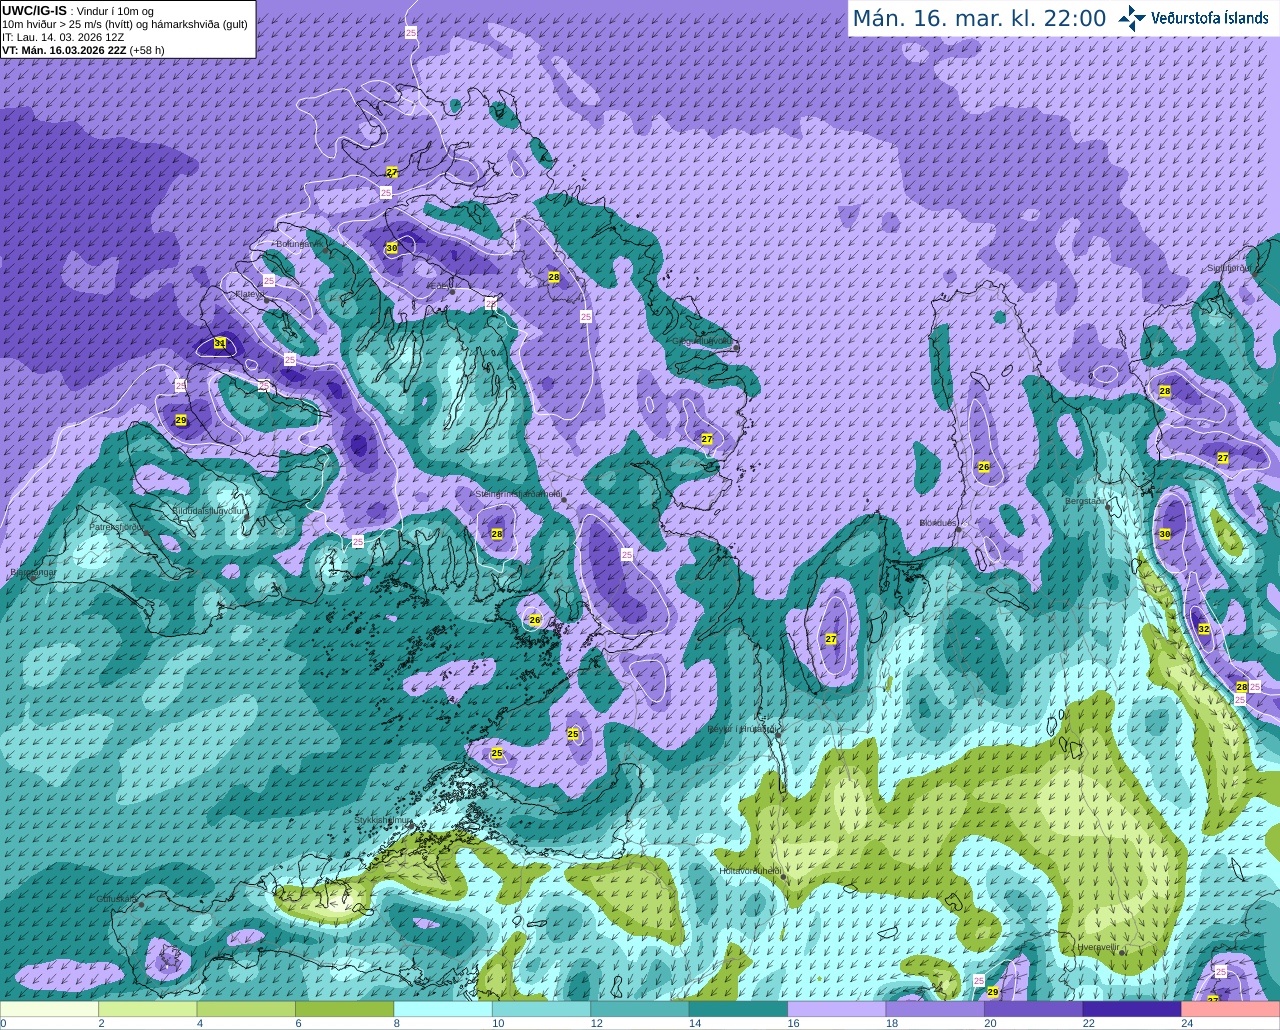Image resolution: width=1280 pixels, height=1030 pixels.
Task: Click the hámarkshviða (gult) description line
Action: click(x=125, y=24)
